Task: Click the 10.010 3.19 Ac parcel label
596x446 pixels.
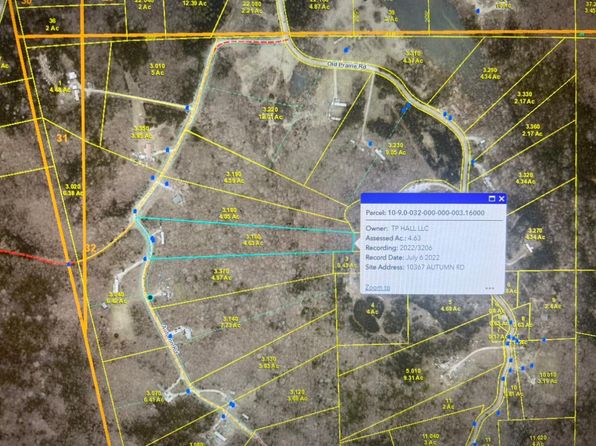Action: click(548, 377)
